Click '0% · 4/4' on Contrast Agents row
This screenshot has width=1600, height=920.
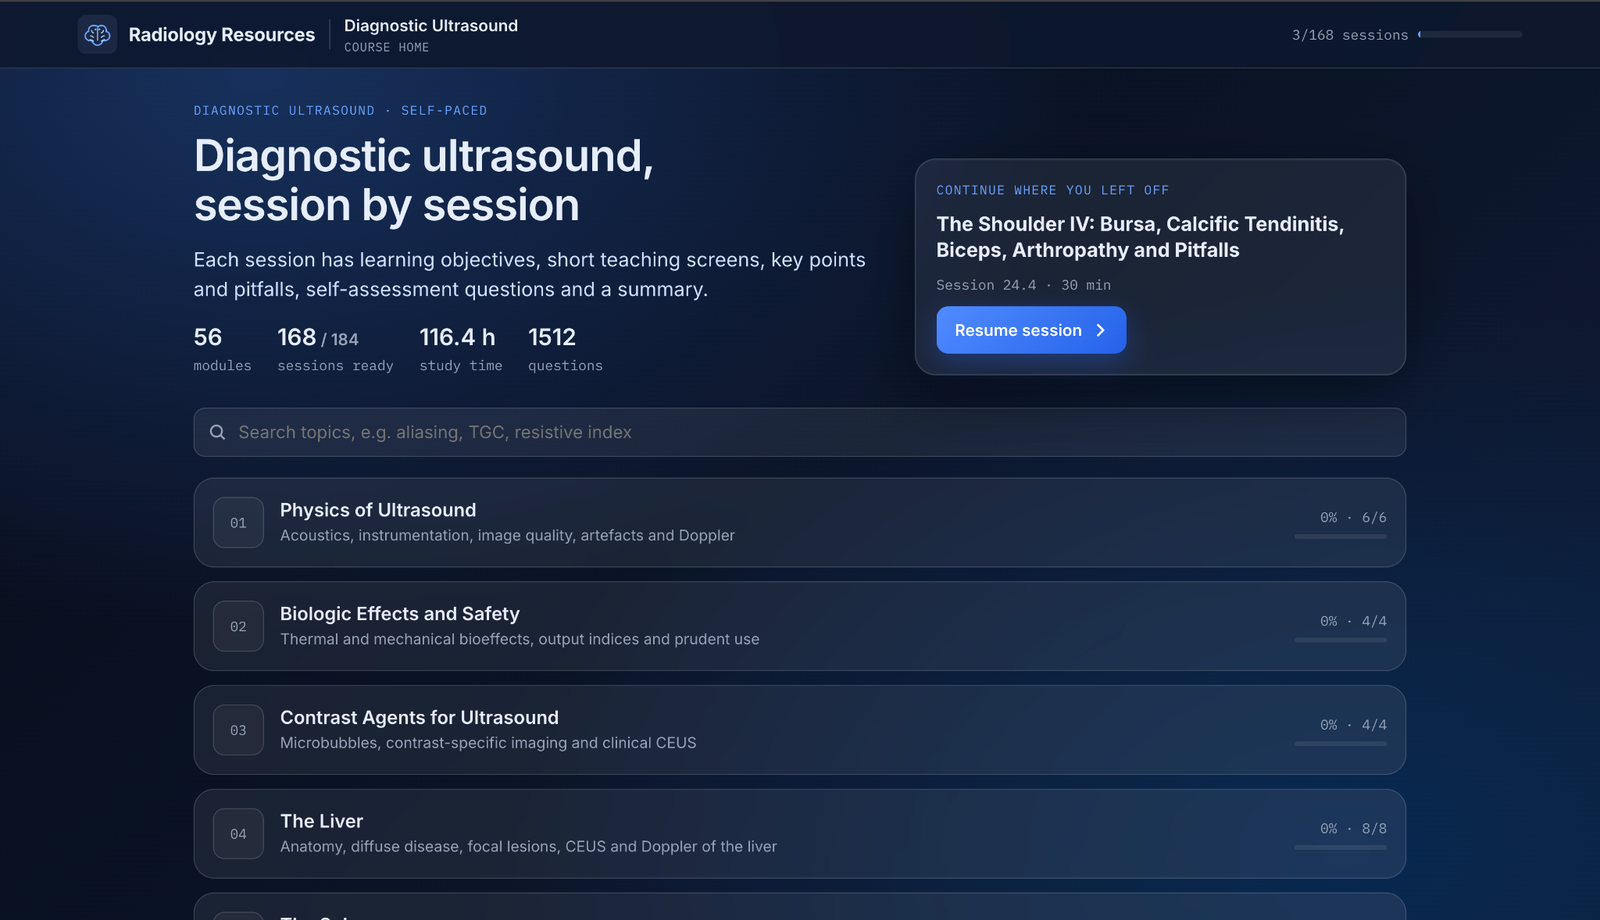pos(1353,725)
